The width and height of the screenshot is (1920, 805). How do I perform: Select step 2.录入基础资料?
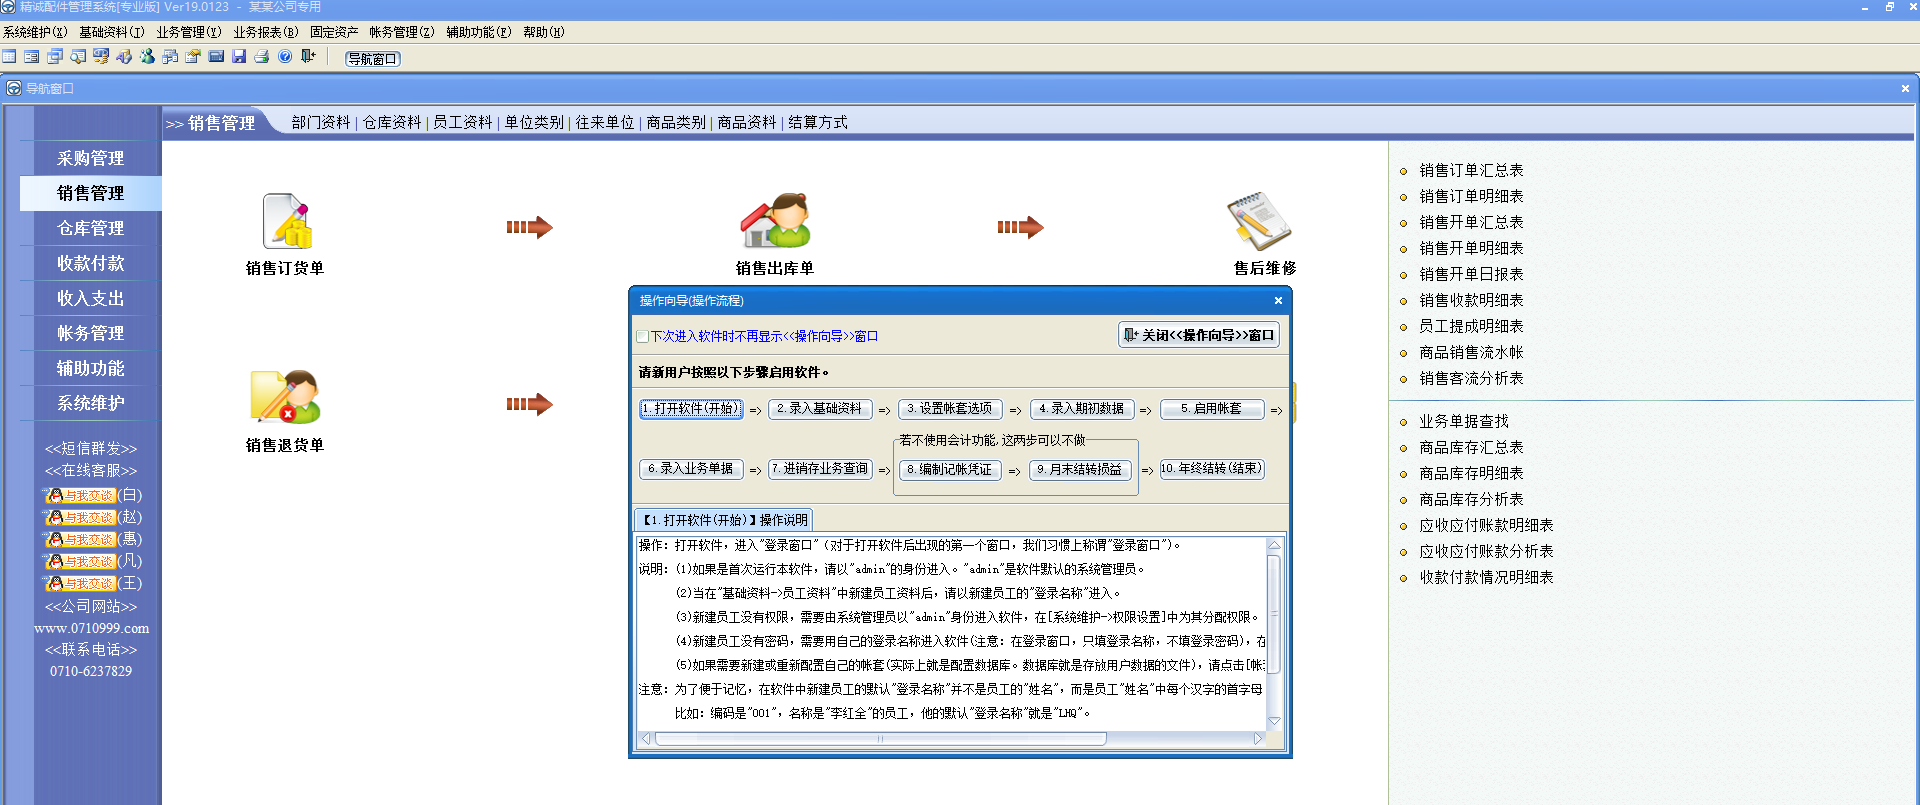(821, 408)
